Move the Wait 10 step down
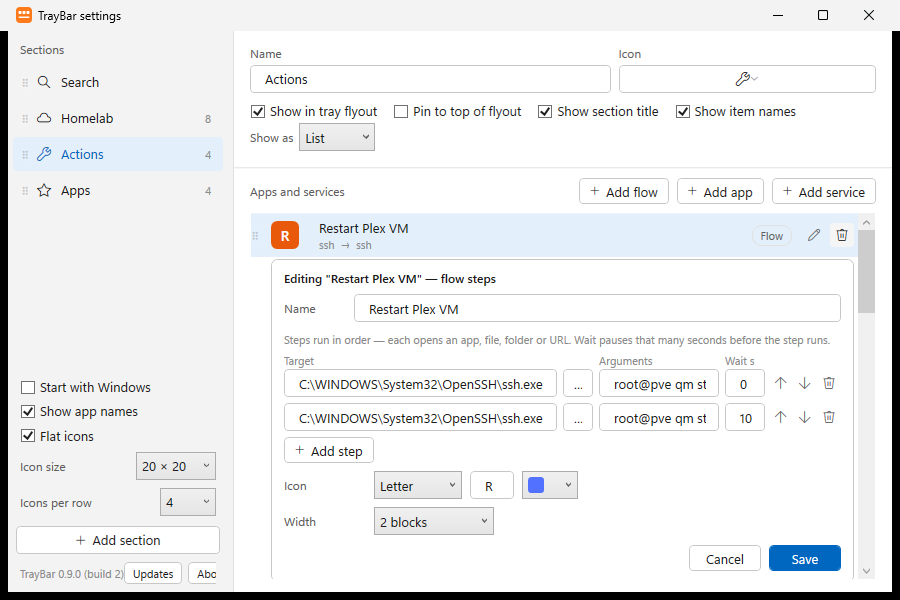 coord(805,417)
